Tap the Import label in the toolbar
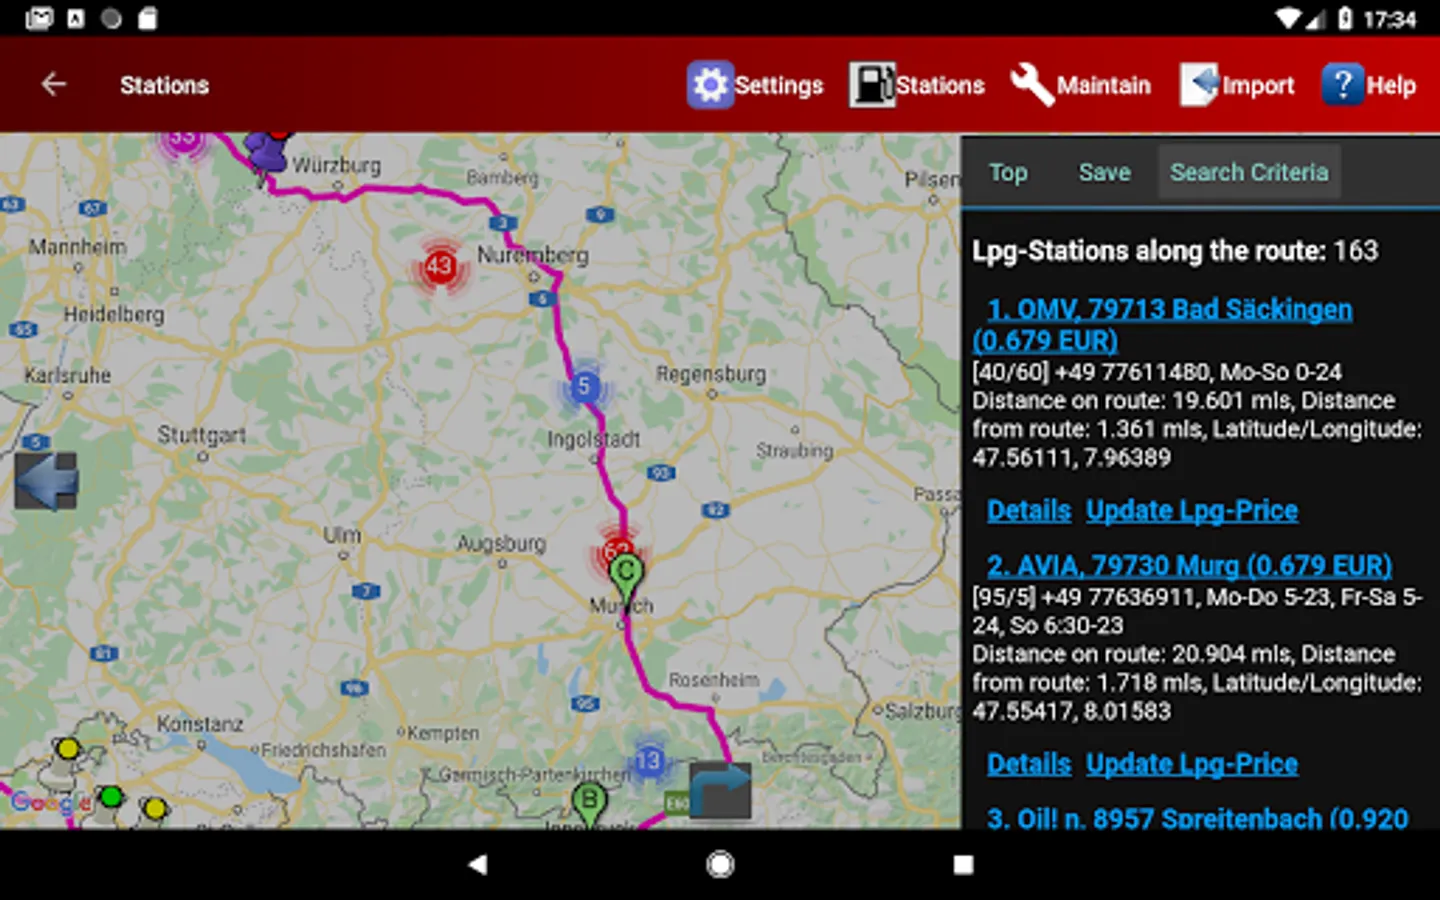Screen dimensions: 1440x900 pyautogui.click(x=1258, y=86)
